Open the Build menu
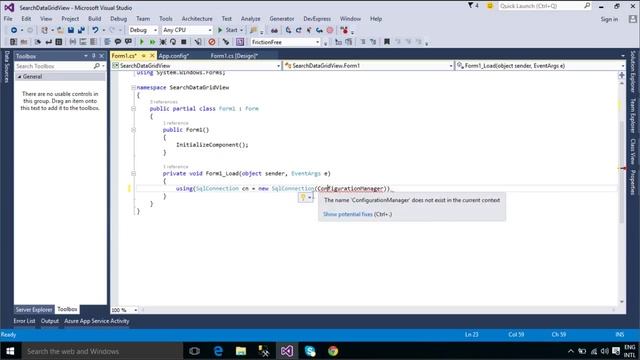 tap(94, 19)
